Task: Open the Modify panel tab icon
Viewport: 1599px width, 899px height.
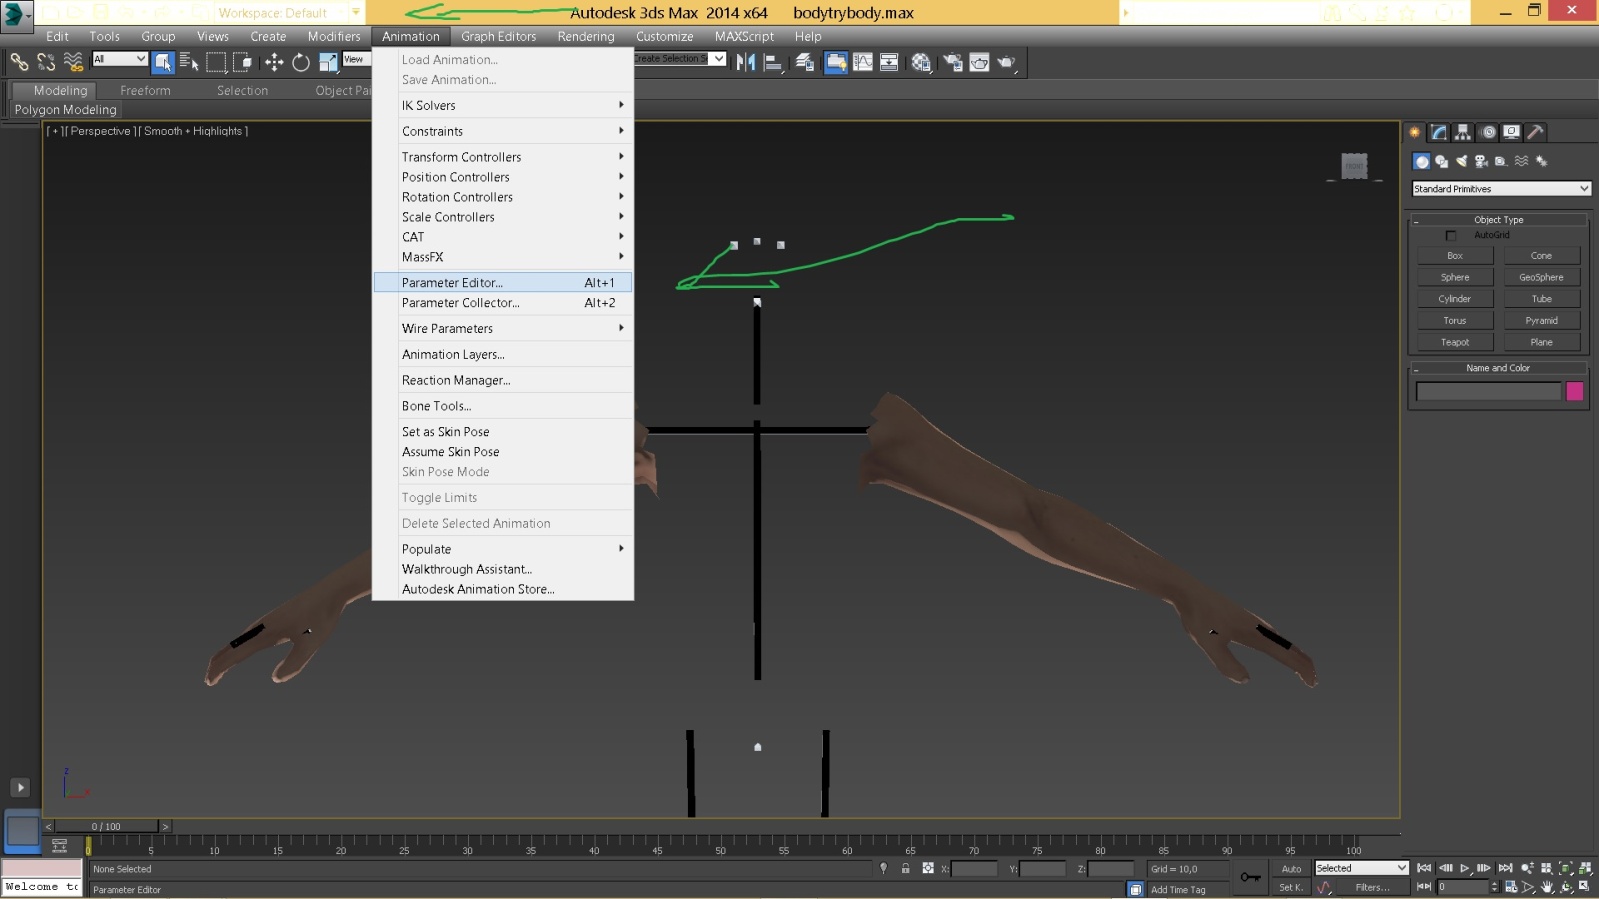Action: 1439,132
